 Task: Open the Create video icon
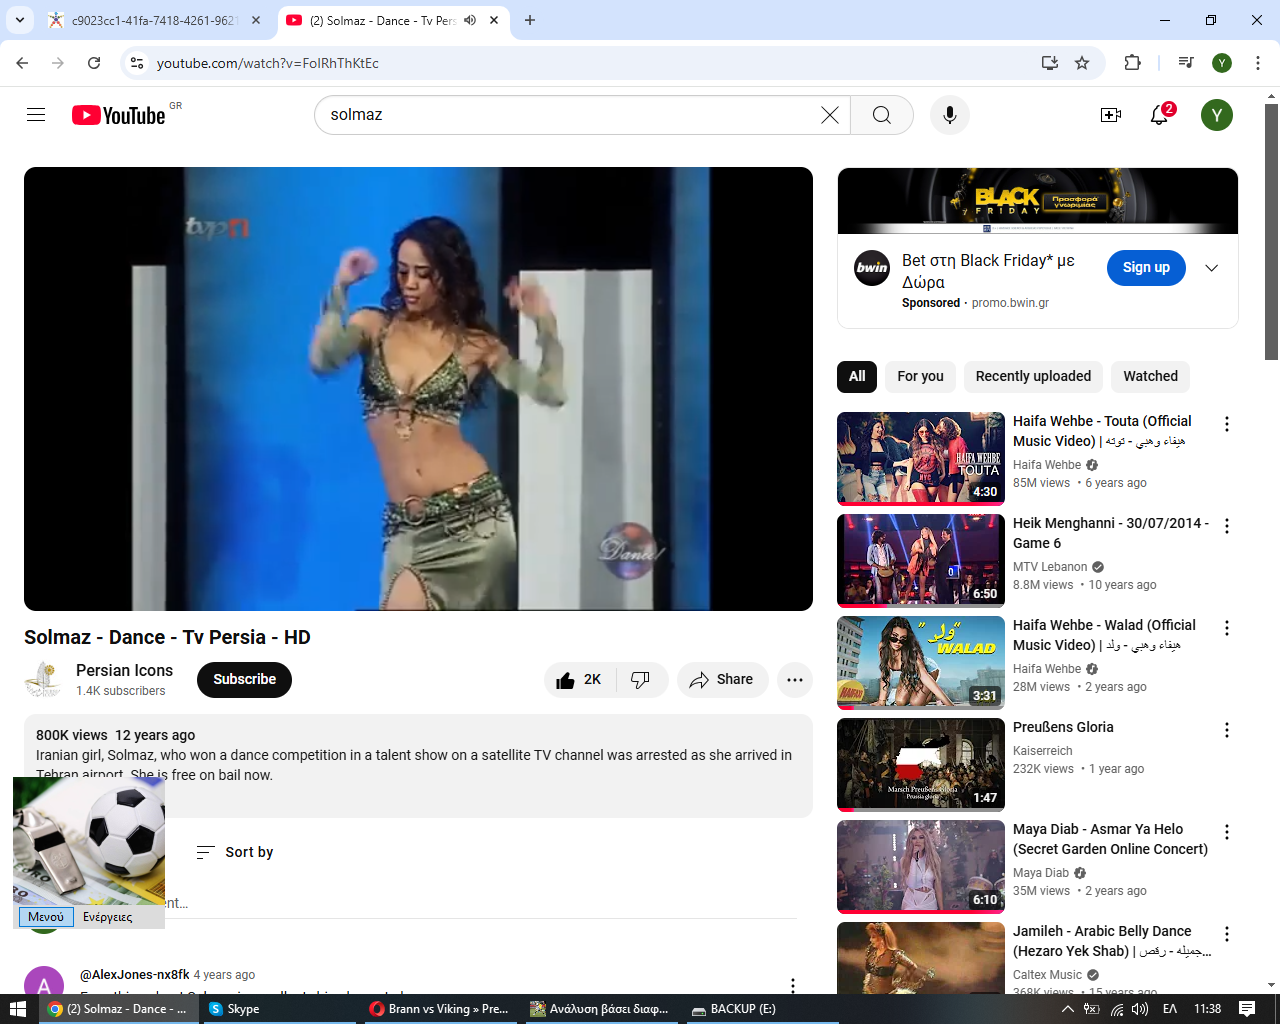pos(1110,115)
